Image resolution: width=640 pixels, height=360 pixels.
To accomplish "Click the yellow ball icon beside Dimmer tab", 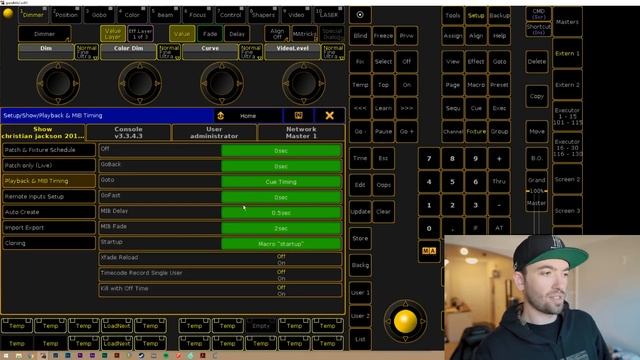I will pos(8,13).
